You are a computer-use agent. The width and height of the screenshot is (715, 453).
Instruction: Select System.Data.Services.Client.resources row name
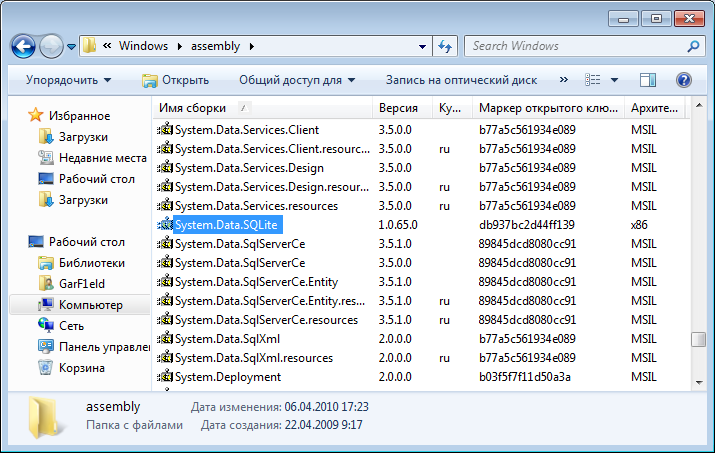pos(272,149)
